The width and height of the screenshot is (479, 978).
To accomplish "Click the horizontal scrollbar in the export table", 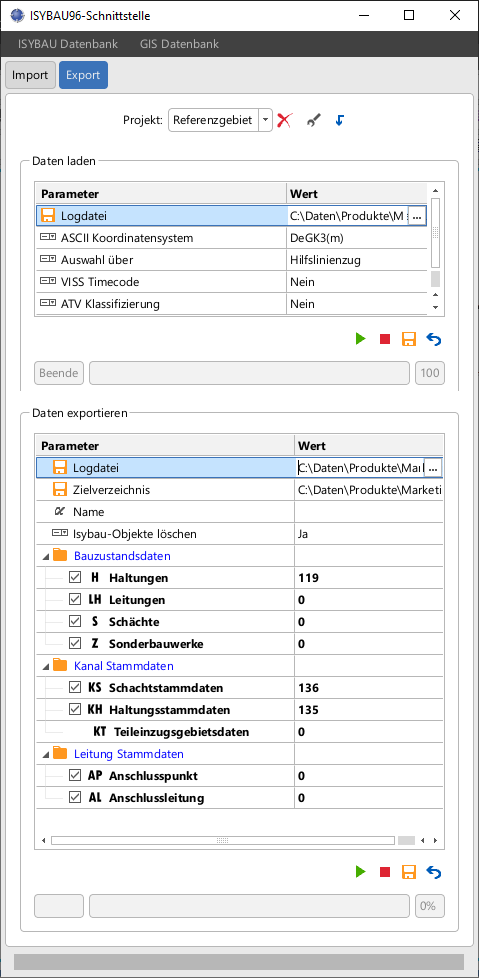I will 223,840.
